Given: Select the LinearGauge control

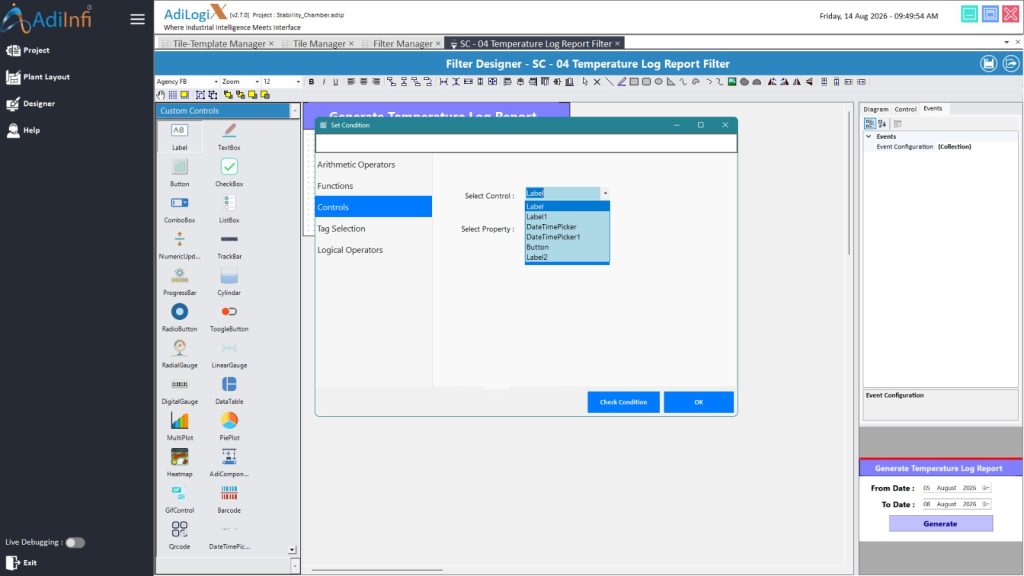Looking at the screenshot, I should (229, 355).
